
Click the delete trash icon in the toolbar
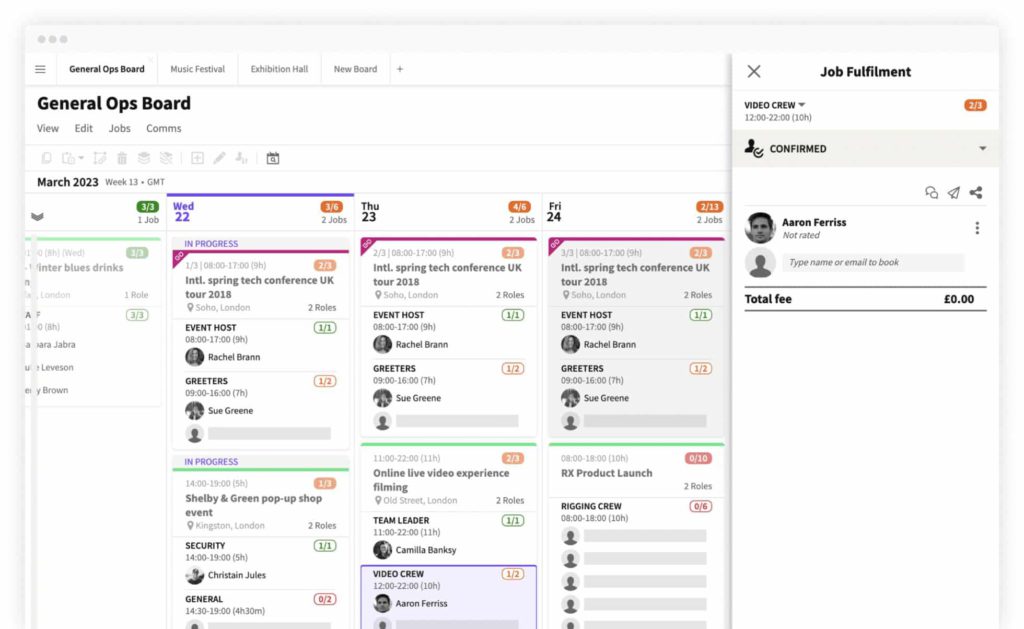pos(122,158)
